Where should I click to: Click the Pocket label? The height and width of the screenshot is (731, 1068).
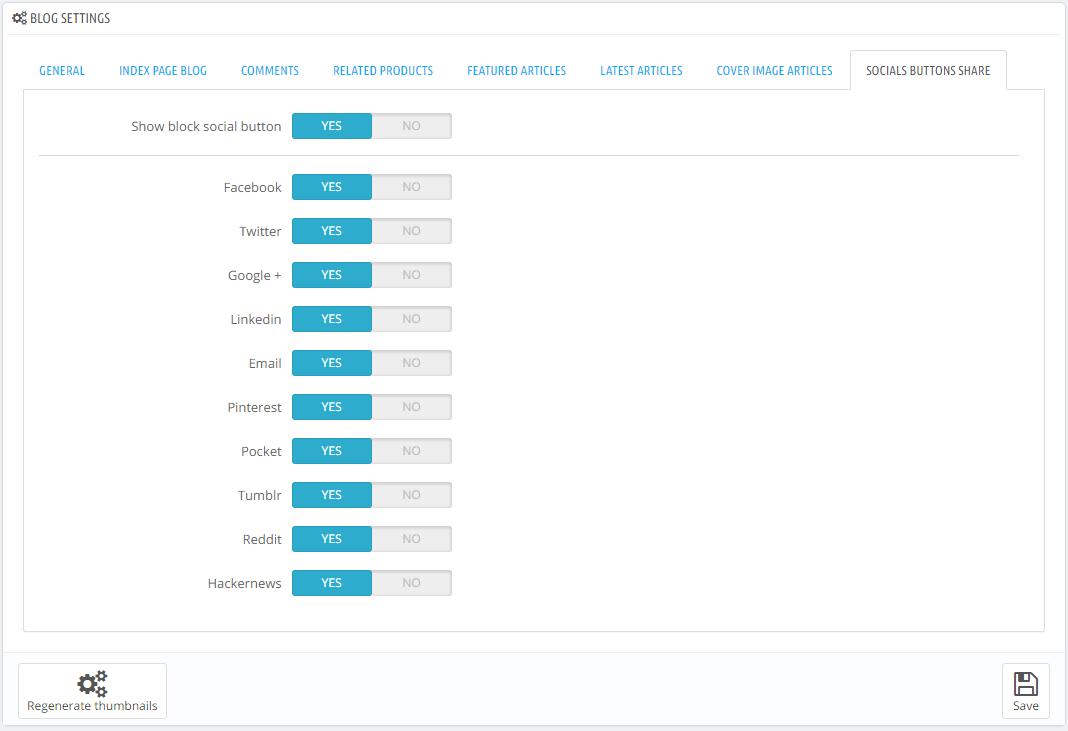click(x=262, y=452)
